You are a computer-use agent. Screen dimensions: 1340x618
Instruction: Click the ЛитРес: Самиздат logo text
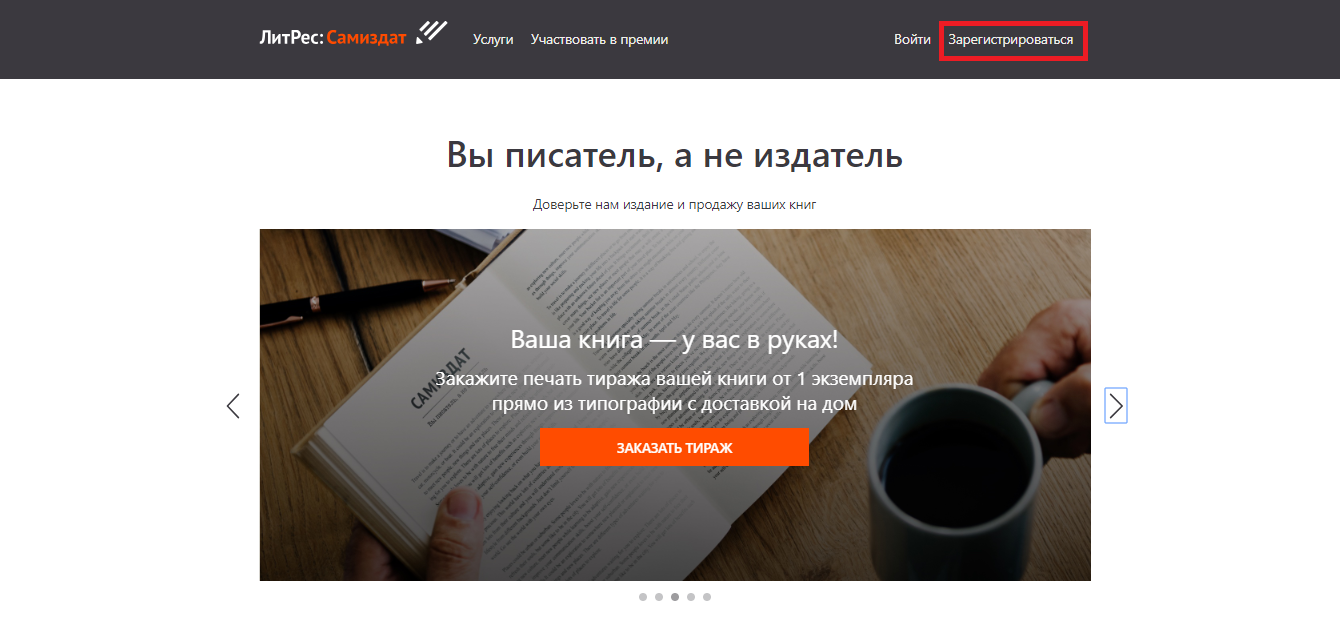[333, 38]
